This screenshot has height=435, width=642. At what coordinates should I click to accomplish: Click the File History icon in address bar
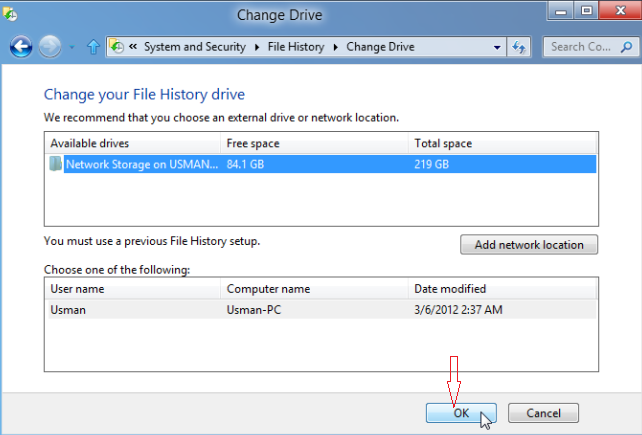(x=117, y=47)
